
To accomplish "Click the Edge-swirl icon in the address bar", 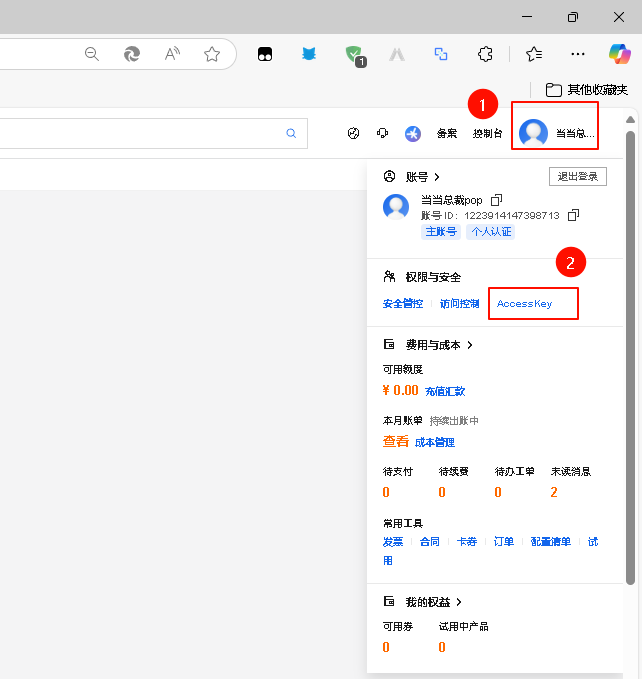I will coord(132,54).
